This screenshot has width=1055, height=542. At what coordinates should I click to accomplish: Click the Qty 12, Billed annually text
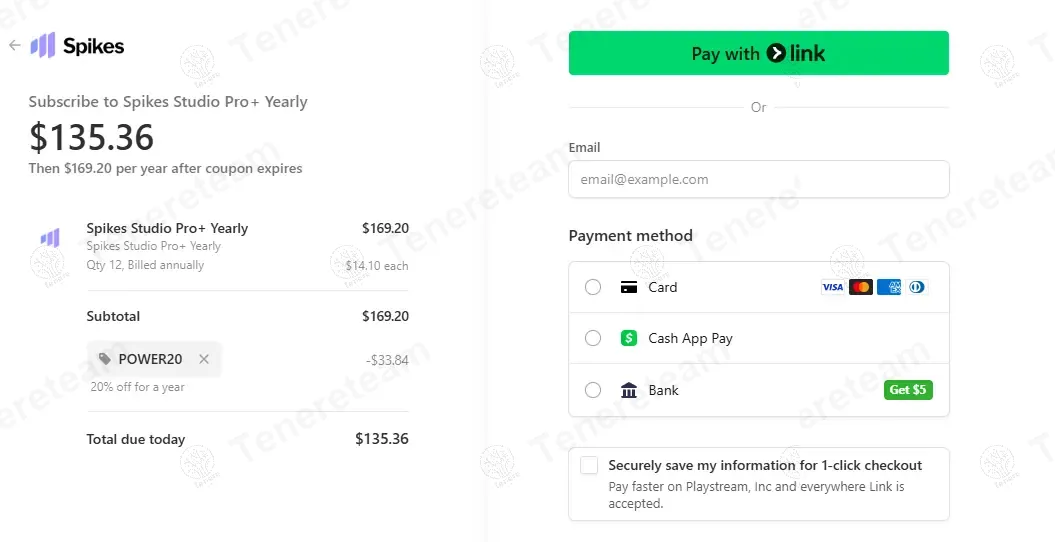coord(145,265)
